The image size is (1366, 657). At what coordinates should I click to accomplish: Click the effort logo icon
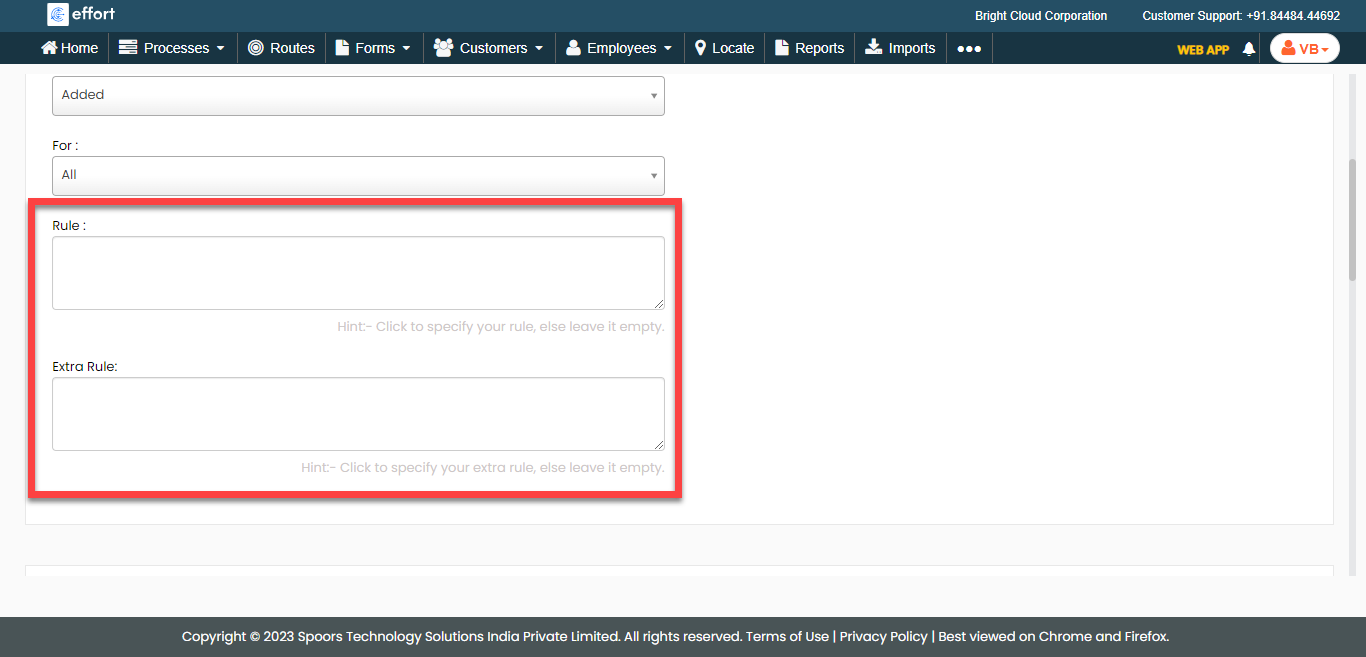pos(58,14)
